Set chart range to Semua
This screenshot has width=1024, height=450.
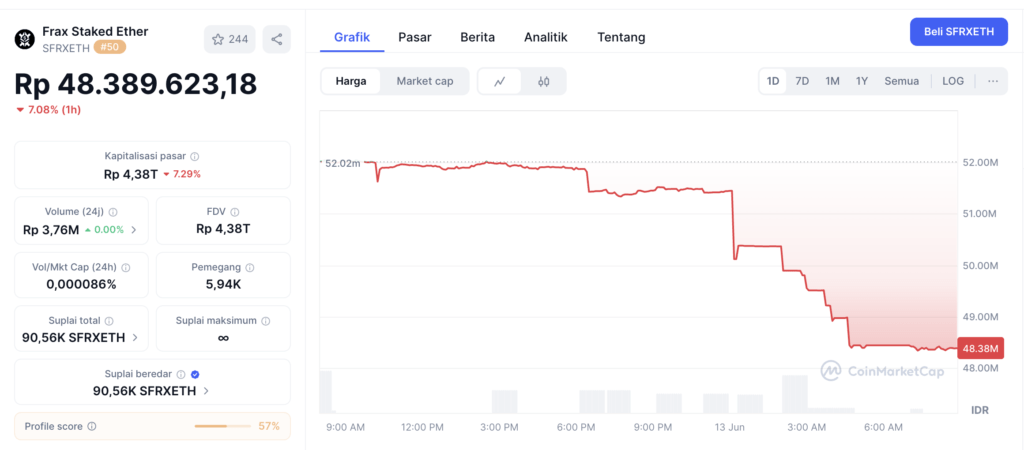(902, 81)
